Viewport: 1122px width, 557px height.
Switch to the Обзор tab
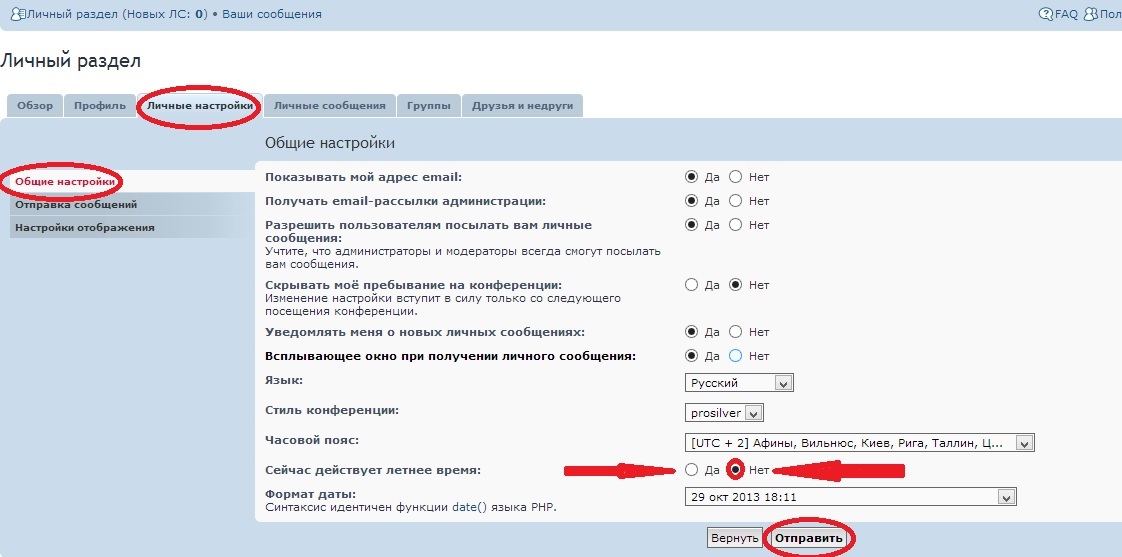[x=35, y=106]
